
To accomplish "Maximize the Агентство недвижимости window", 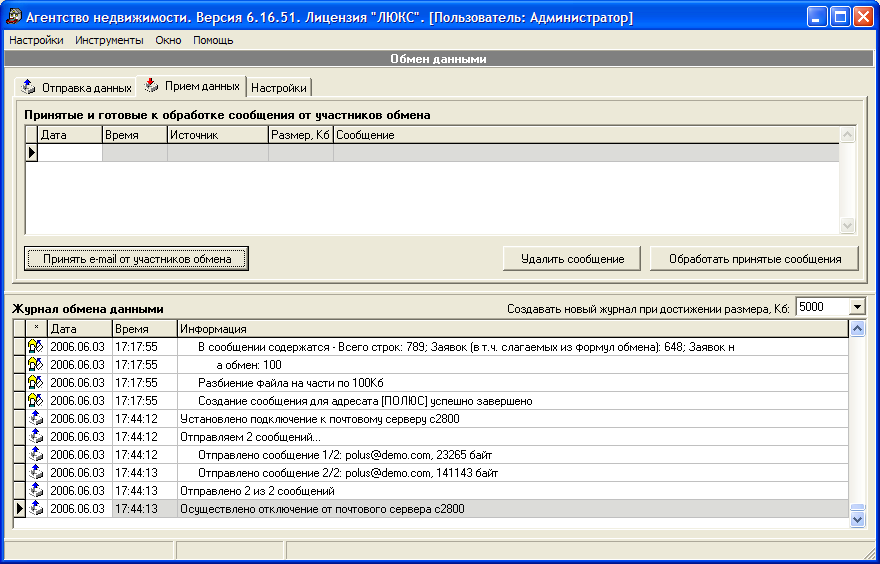I will pos(840,17).
